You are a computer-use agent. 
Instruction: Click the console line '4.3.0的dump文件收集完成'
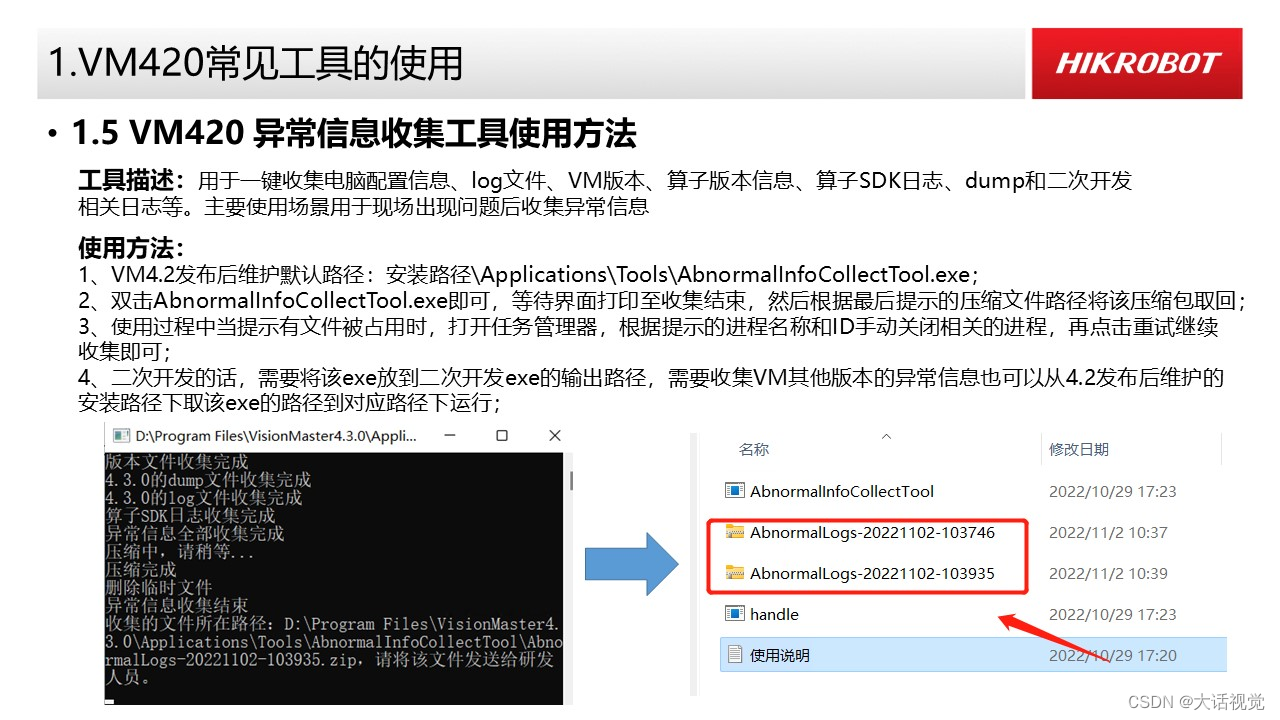coord(208,480)
